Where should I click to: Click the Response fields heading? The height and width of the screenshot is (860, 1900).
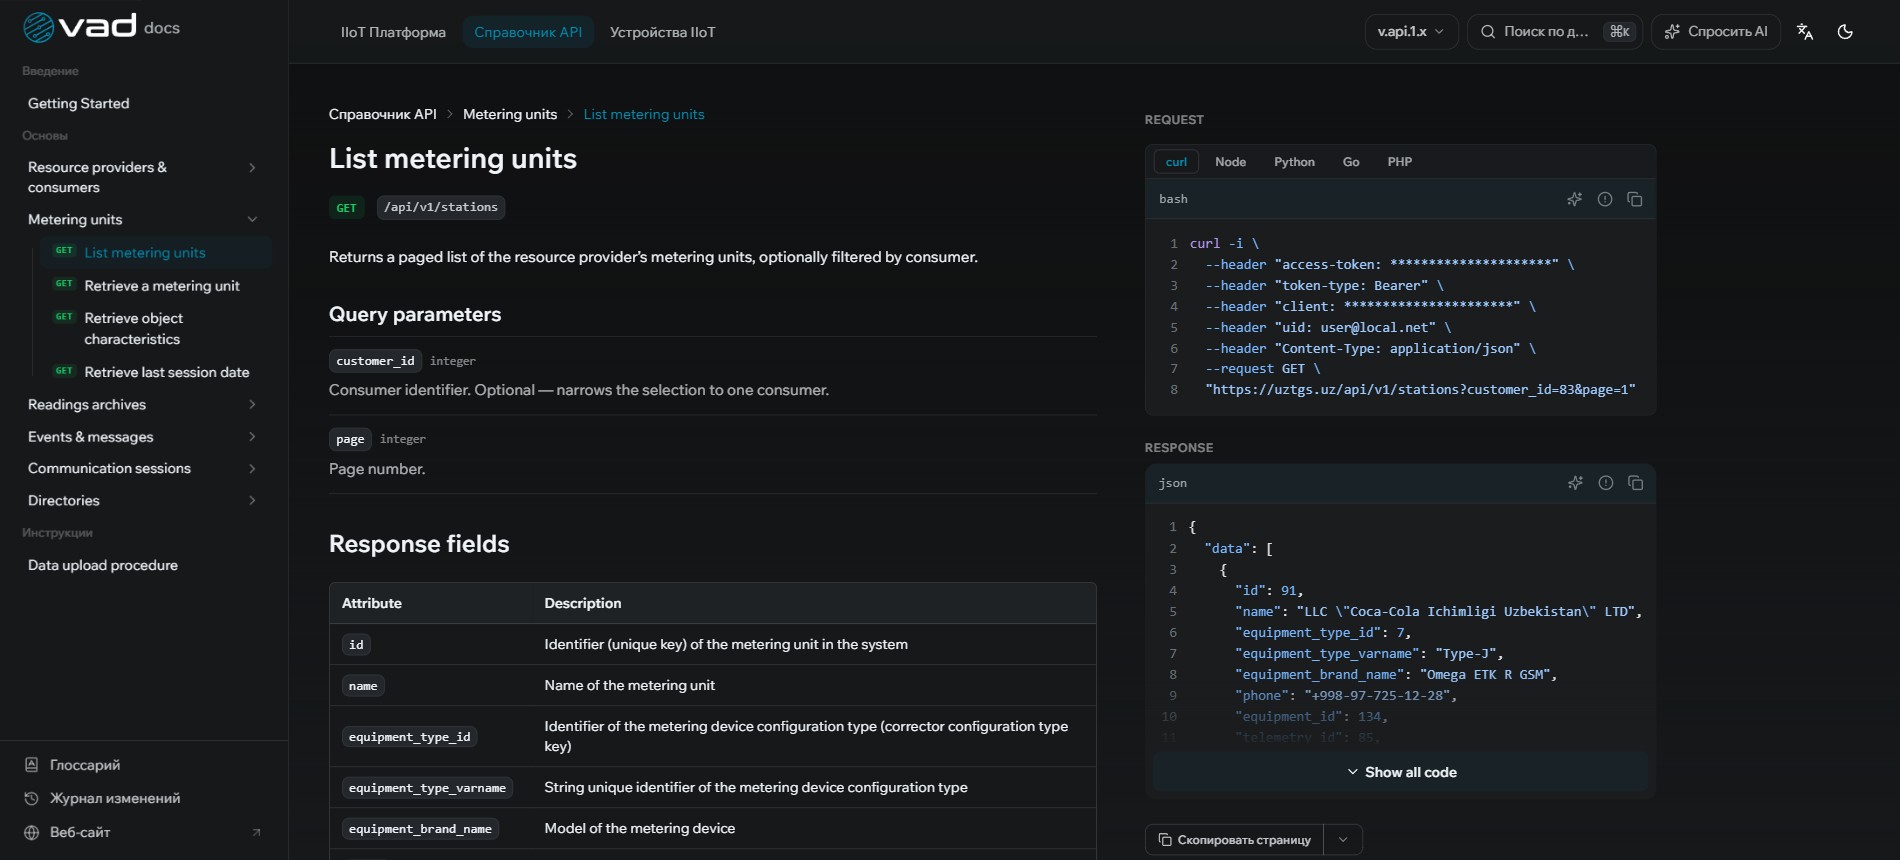tap(419, 544)
